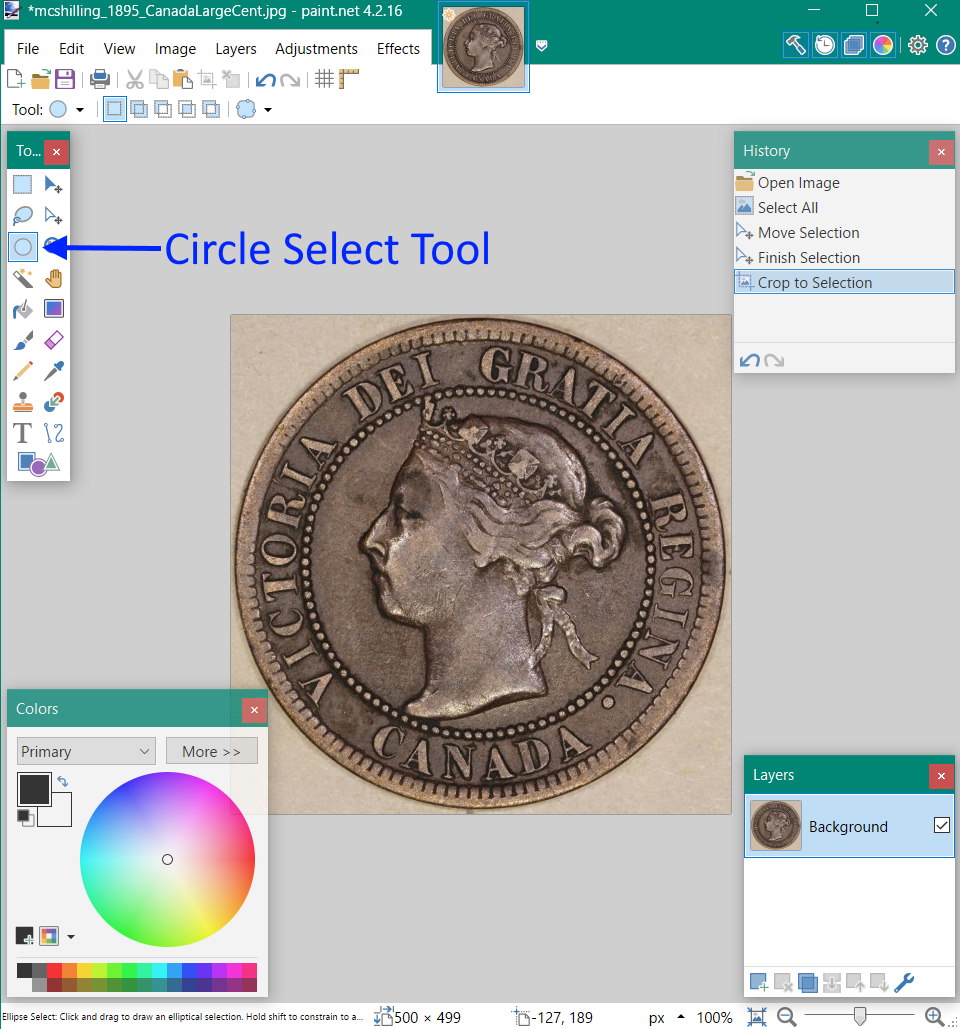Open the Settings gear

coord(917,45)
